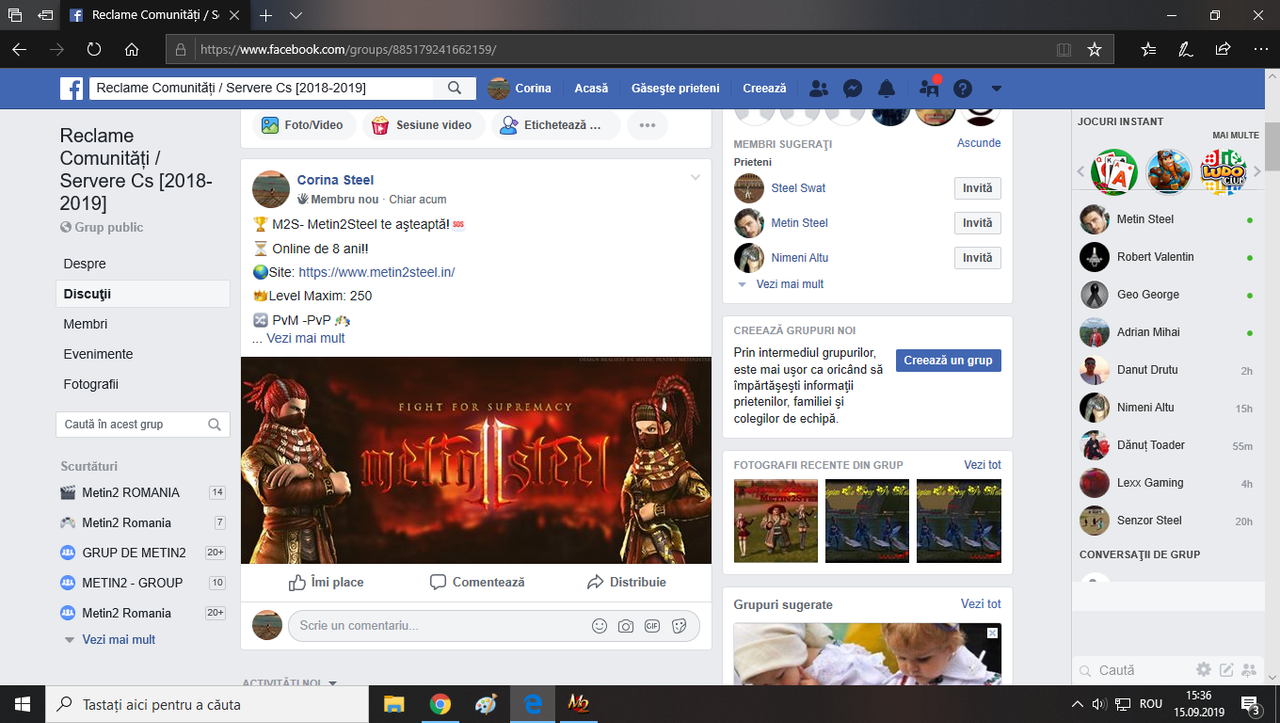The height and width of the screenshot is (723, 1280).
Task: Open the Foto/Video post option
Action: click(302, 125)
